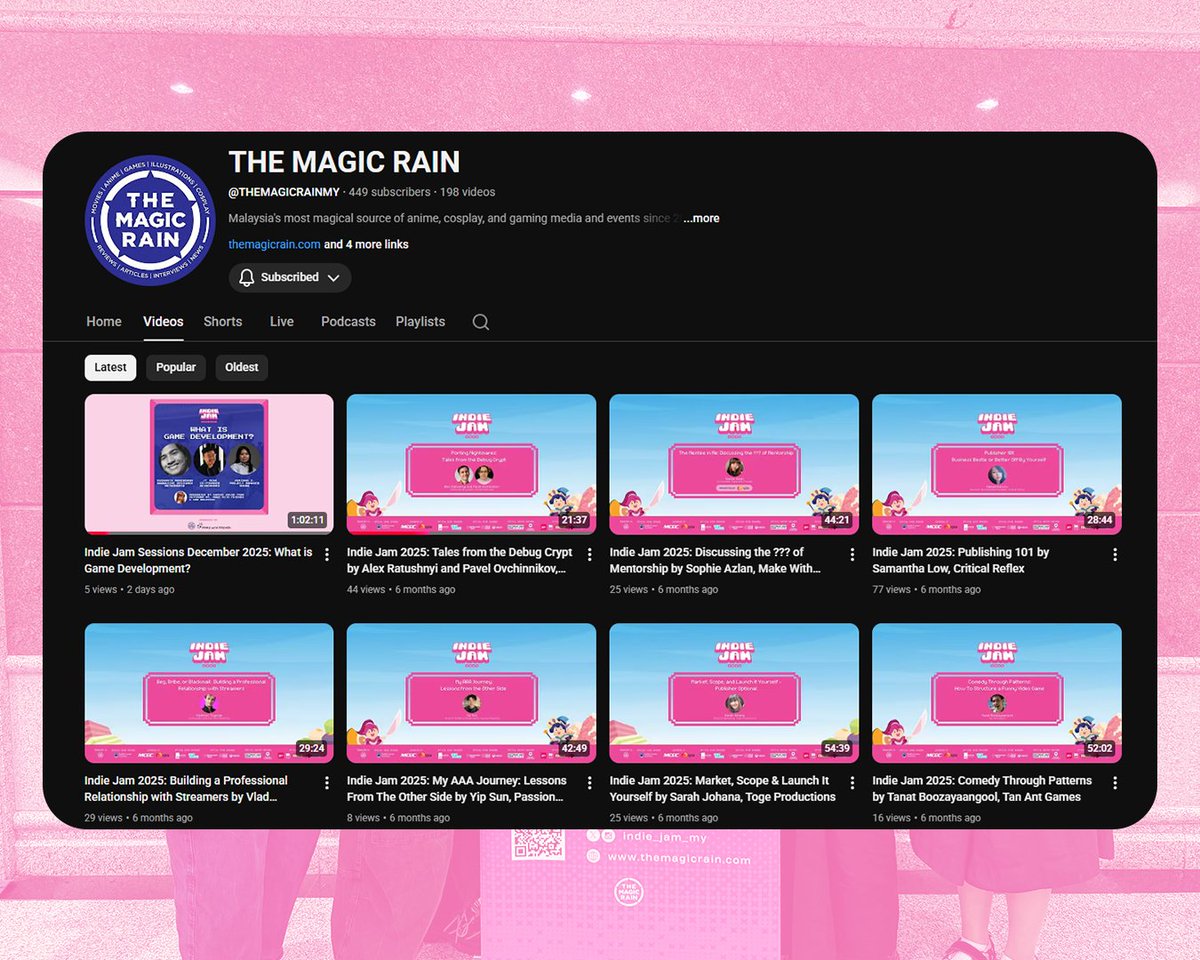Screen dimensions: 1200x960
Task: Click the bell icon on Subscribed button
Action: click(x=247, y=277)
